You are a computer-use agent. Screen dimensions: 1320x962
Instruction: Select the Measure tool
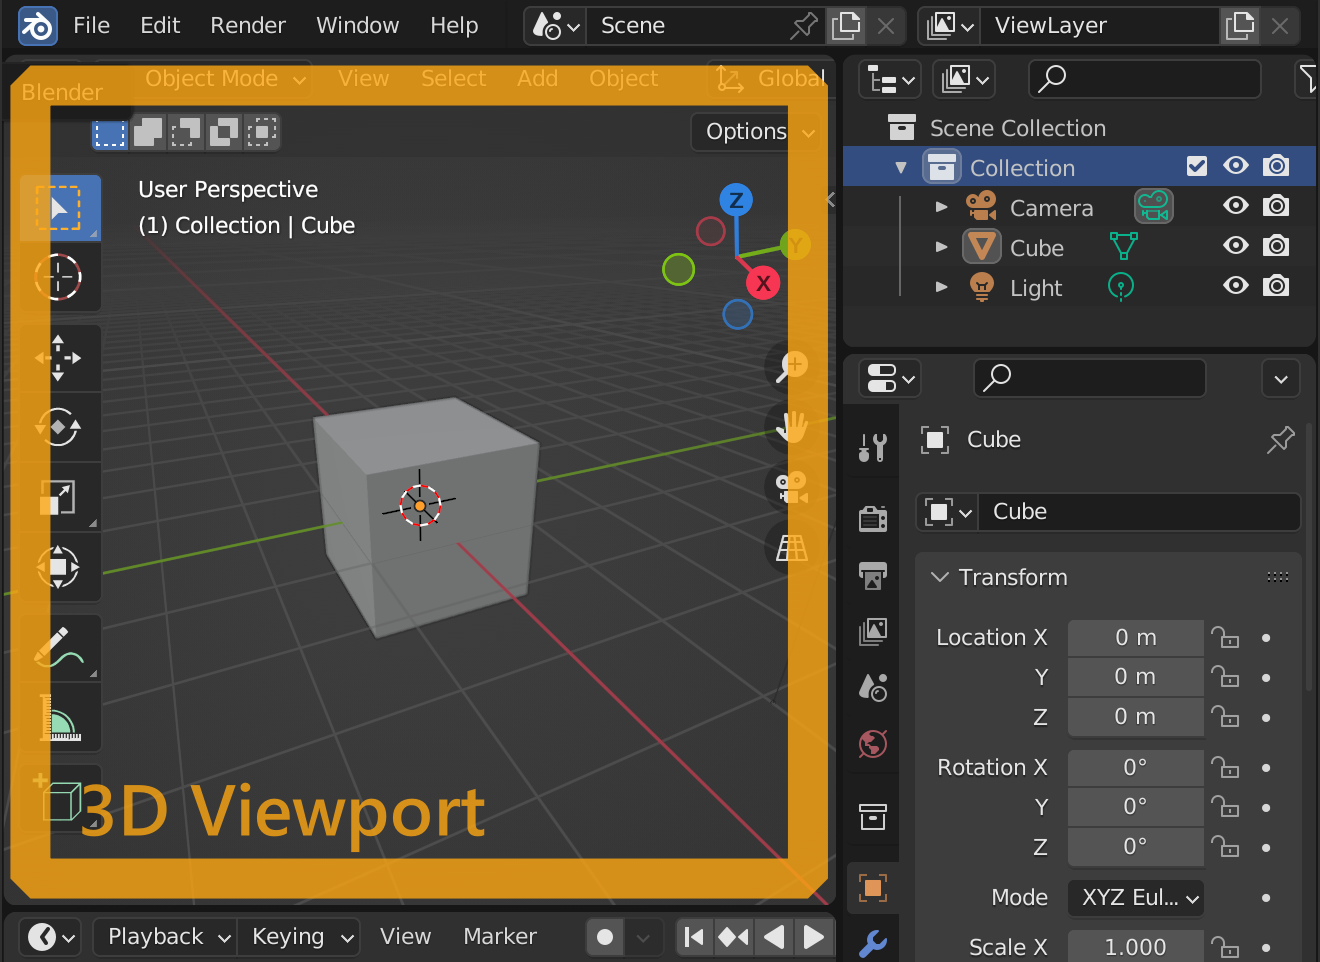(60, 718)
